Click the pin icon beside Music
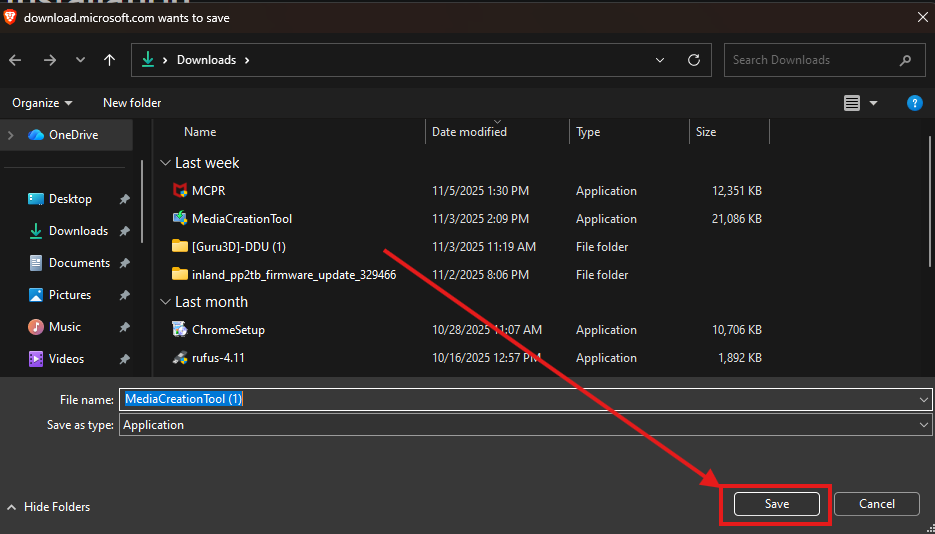 click(125, 327)
